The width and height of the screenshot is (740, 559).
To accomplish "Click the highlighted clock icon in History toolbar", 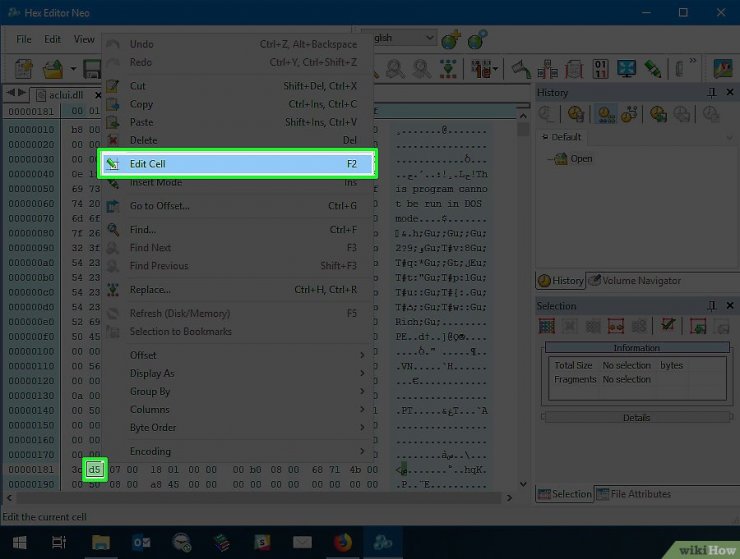I will click(606, 114).
